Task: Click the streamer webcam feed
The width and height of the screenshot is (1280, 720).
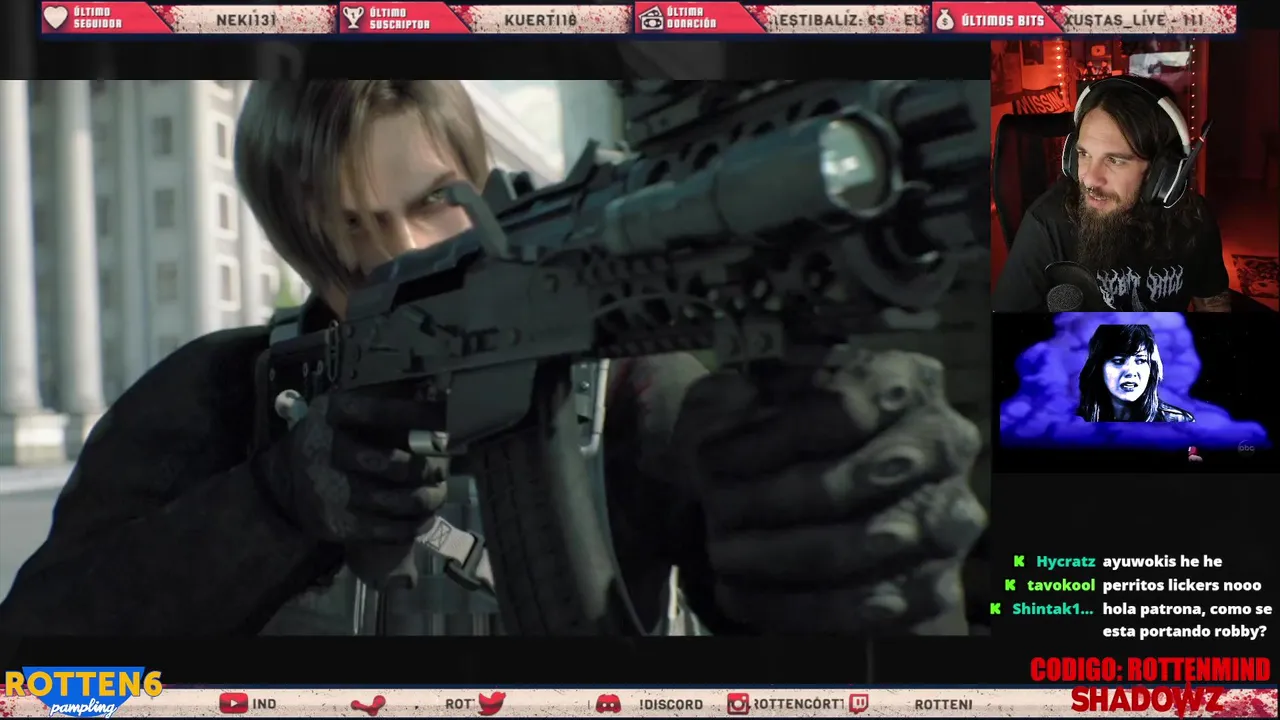Action: pos(1135,175)
